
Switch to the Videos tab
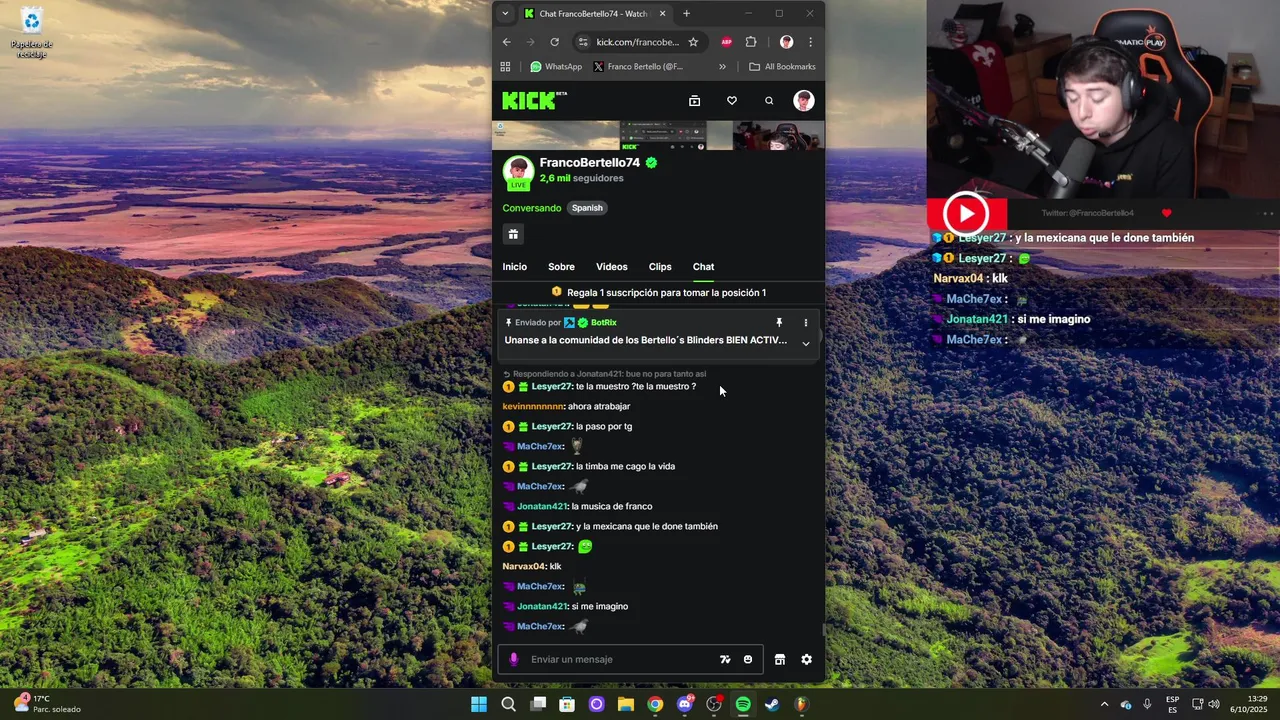[612, 267]
